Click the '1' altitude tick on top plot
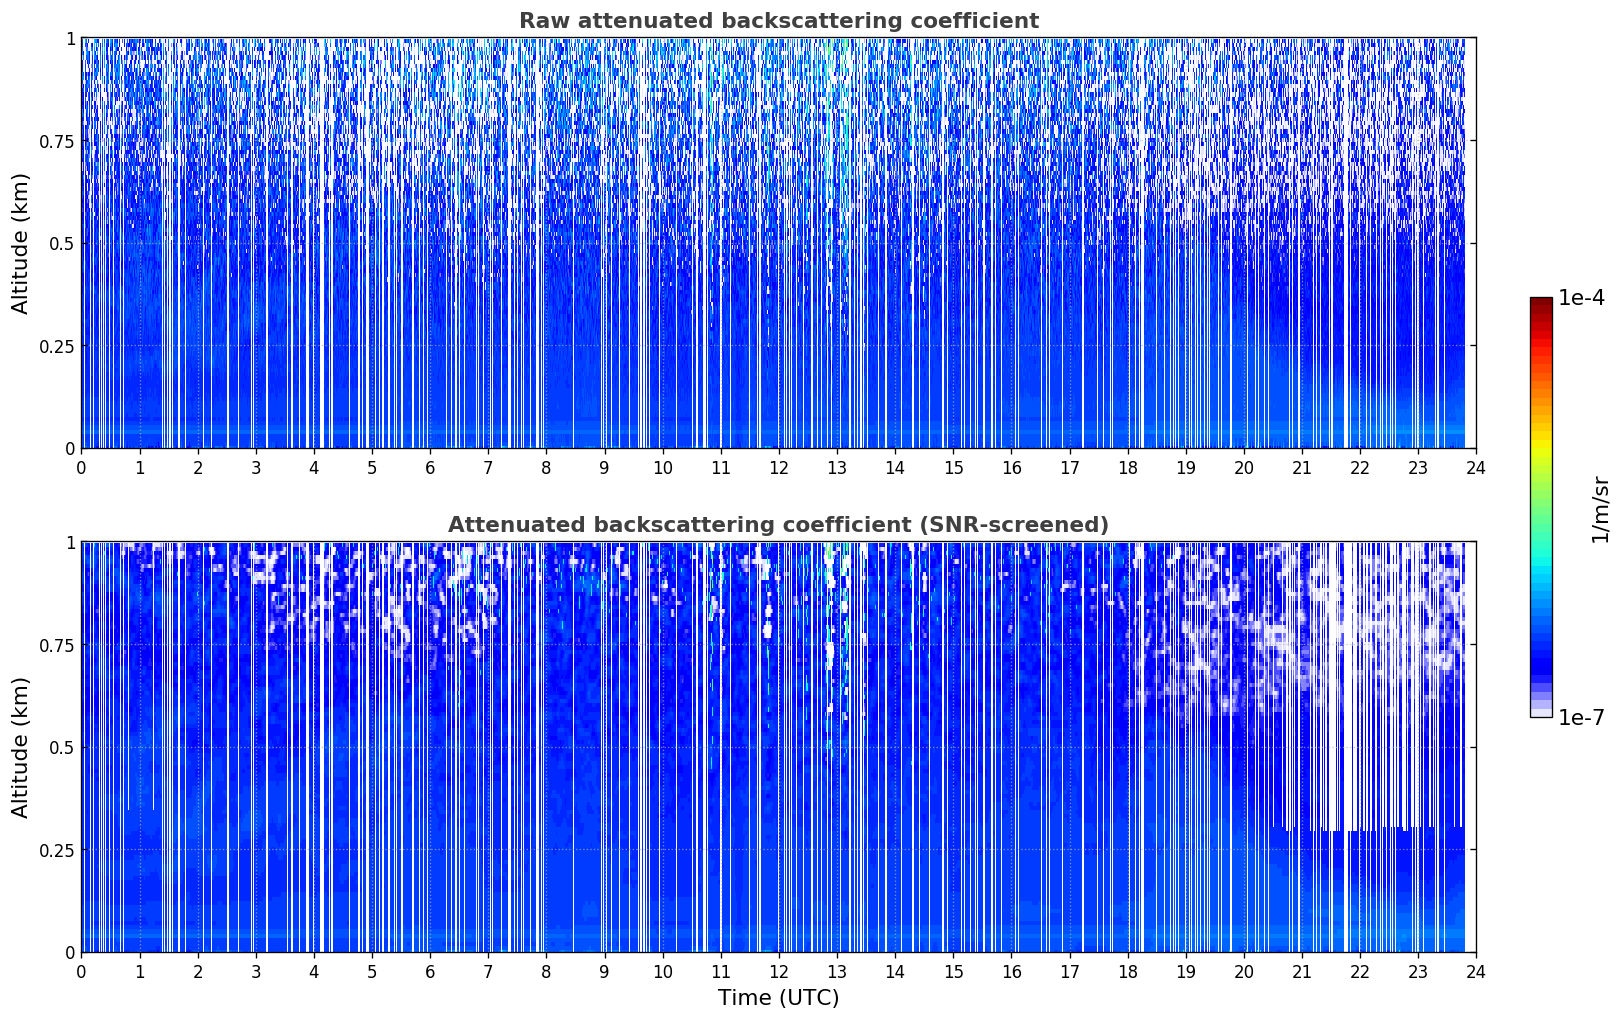Image resolution: width=1621 pixels, height=1020 pixels. pyautogui.click(x=70, y=39)
